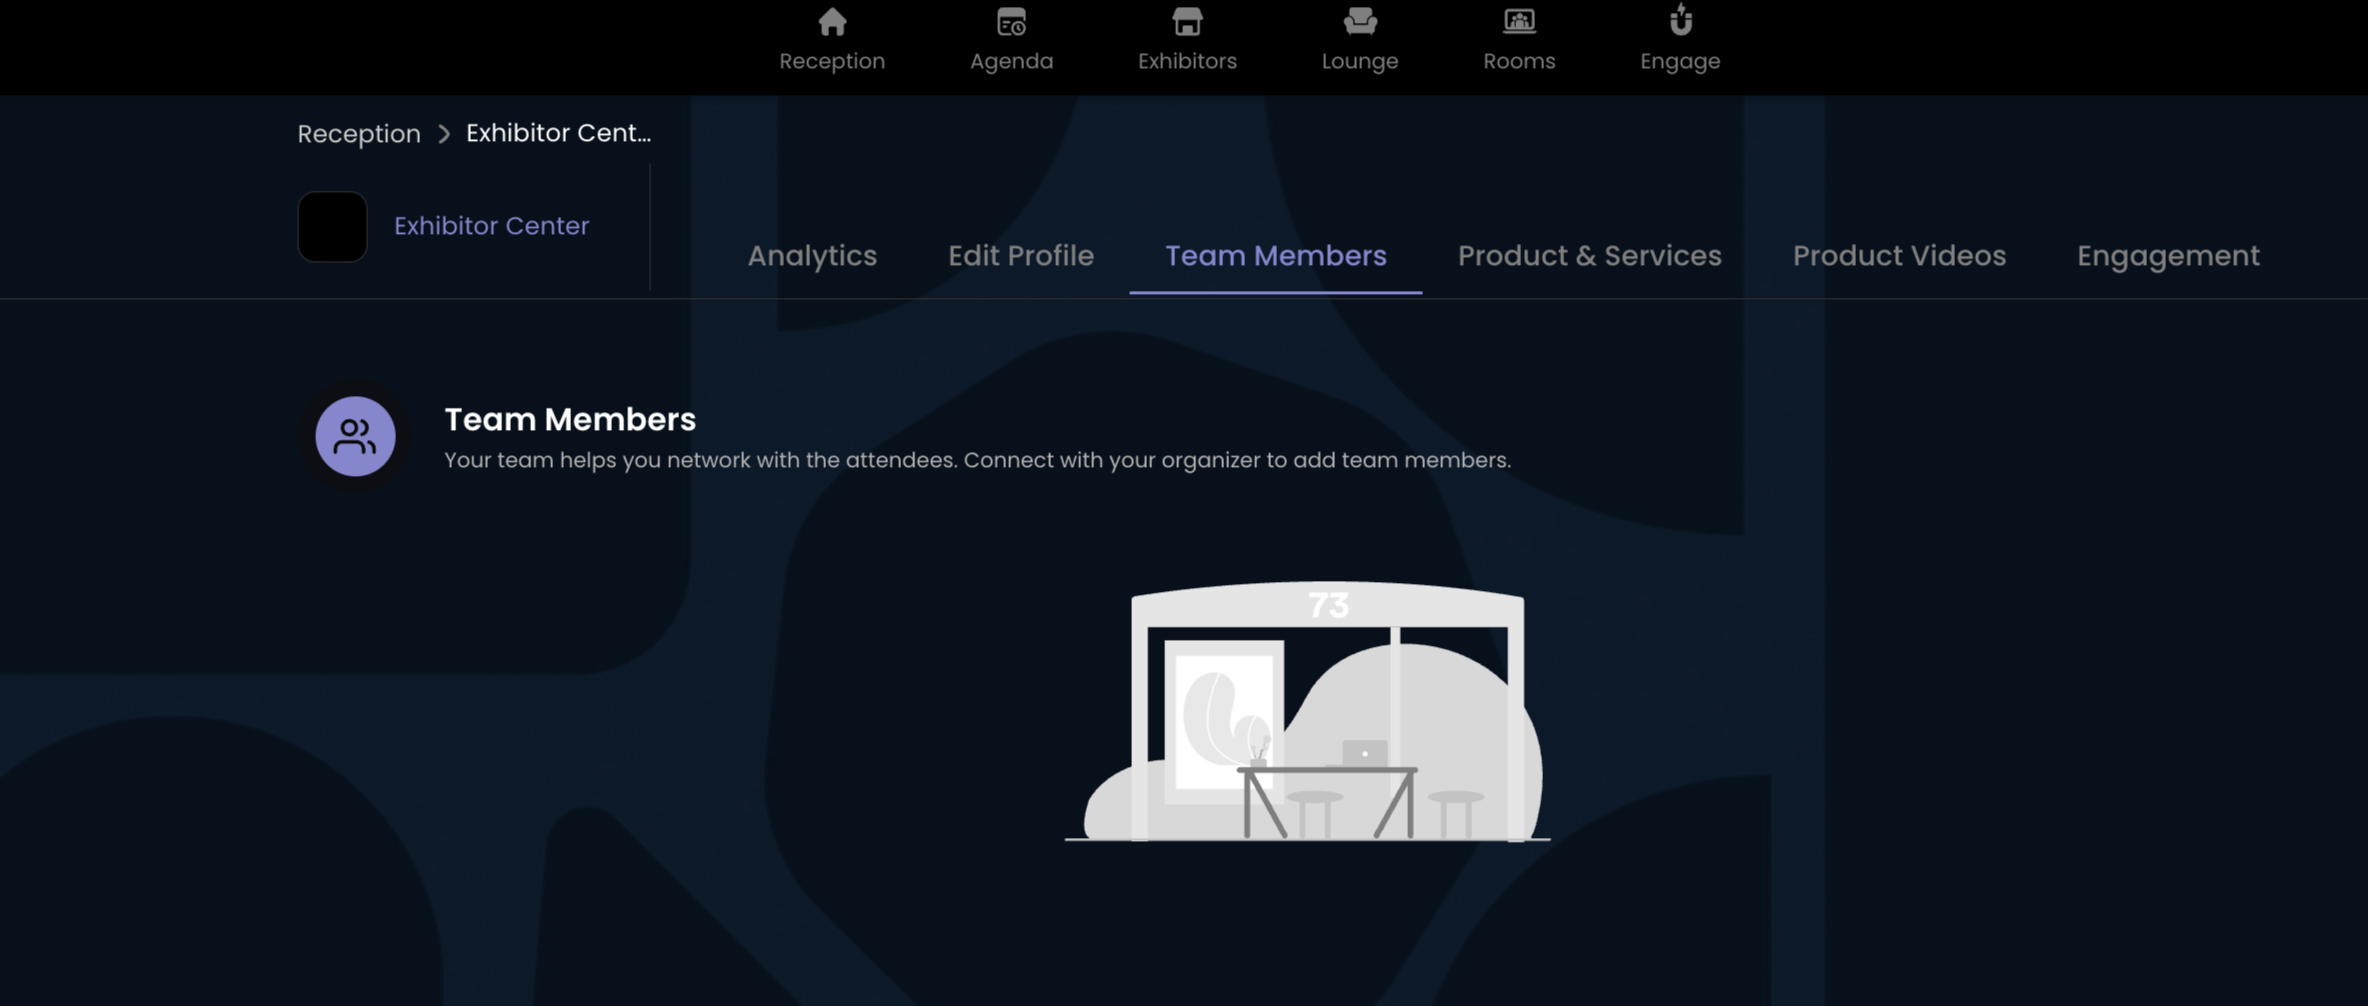
Task: Open the Edit Profile tab
Action: [x=1021, y=256]
